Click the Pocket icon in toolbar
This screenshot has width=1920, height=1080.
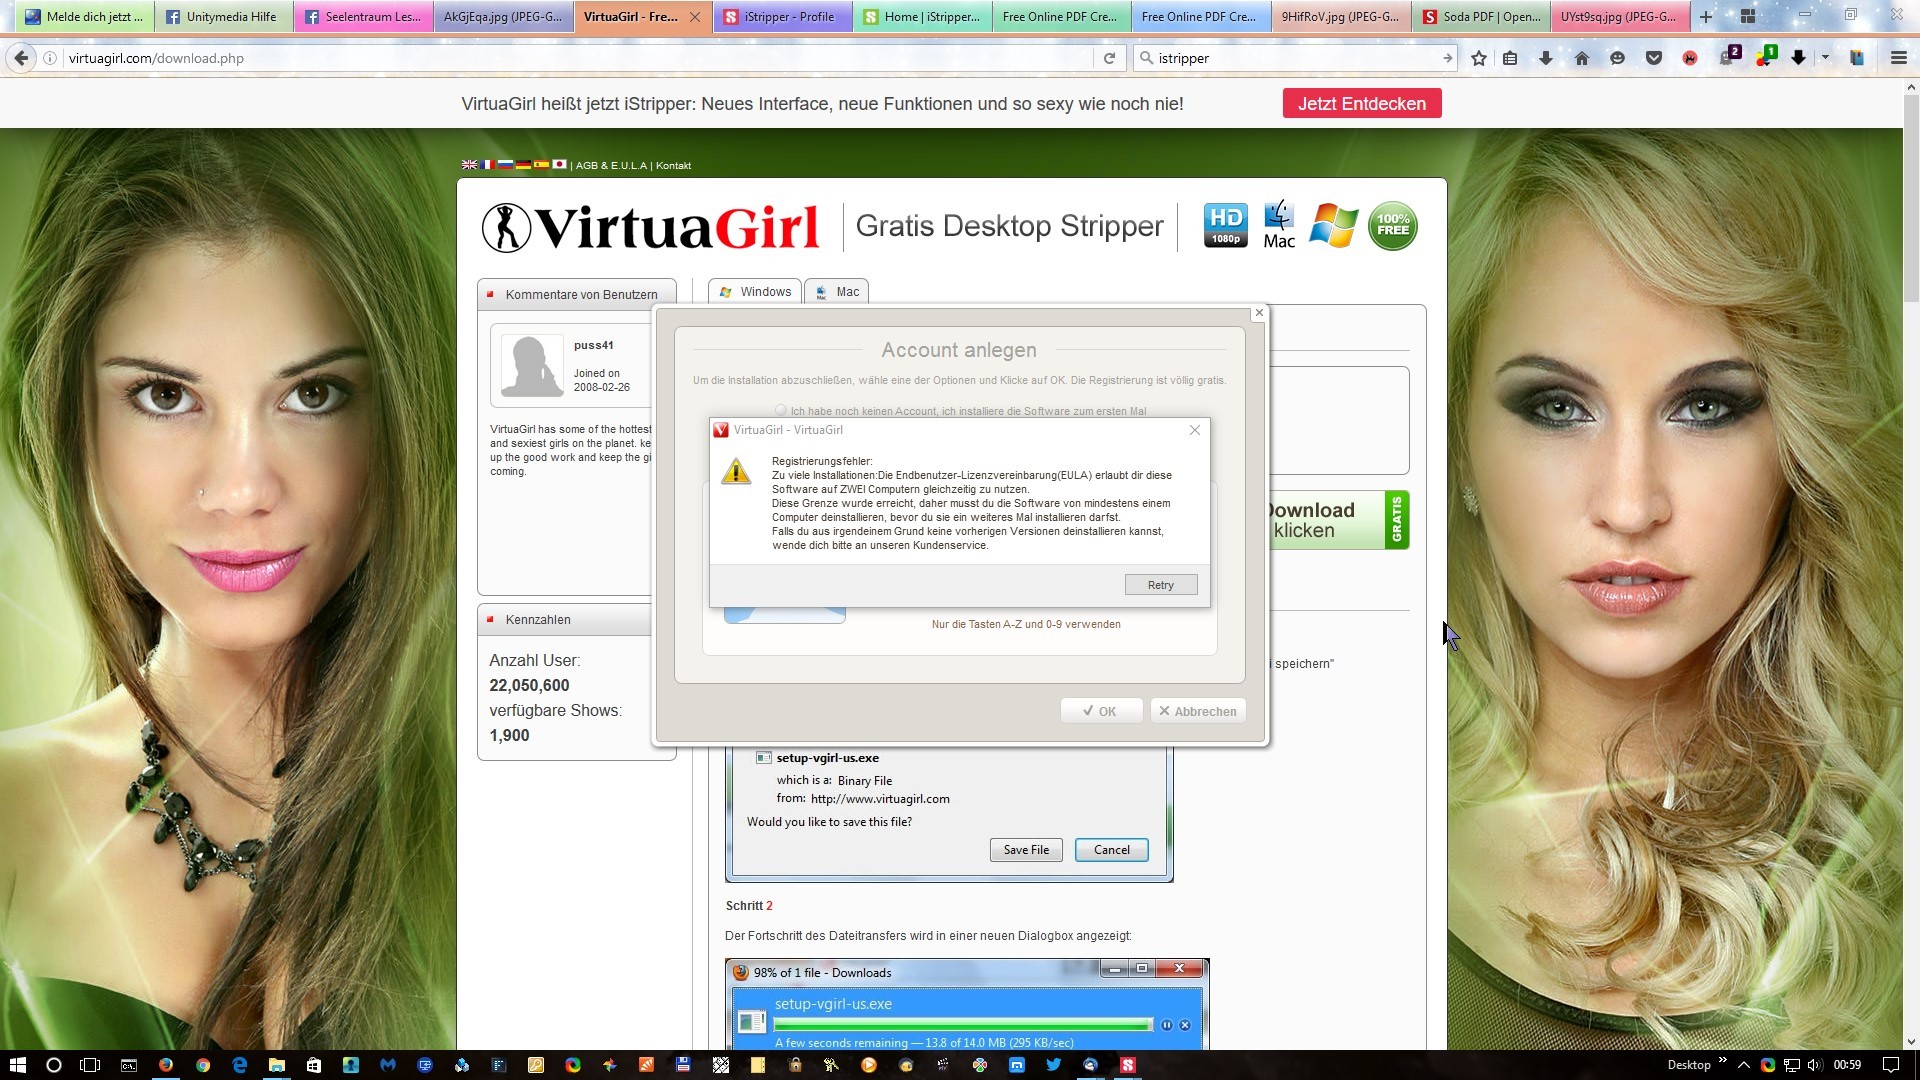[1654, 58]
